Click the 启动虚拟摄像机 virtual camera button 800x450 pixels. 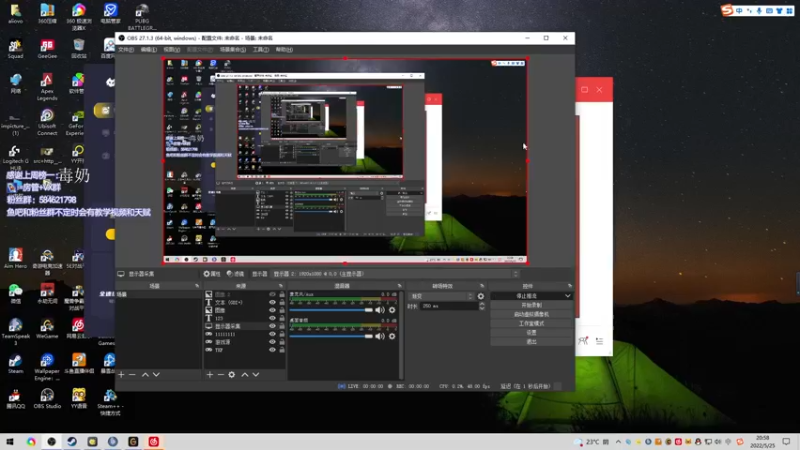(531, 314)
